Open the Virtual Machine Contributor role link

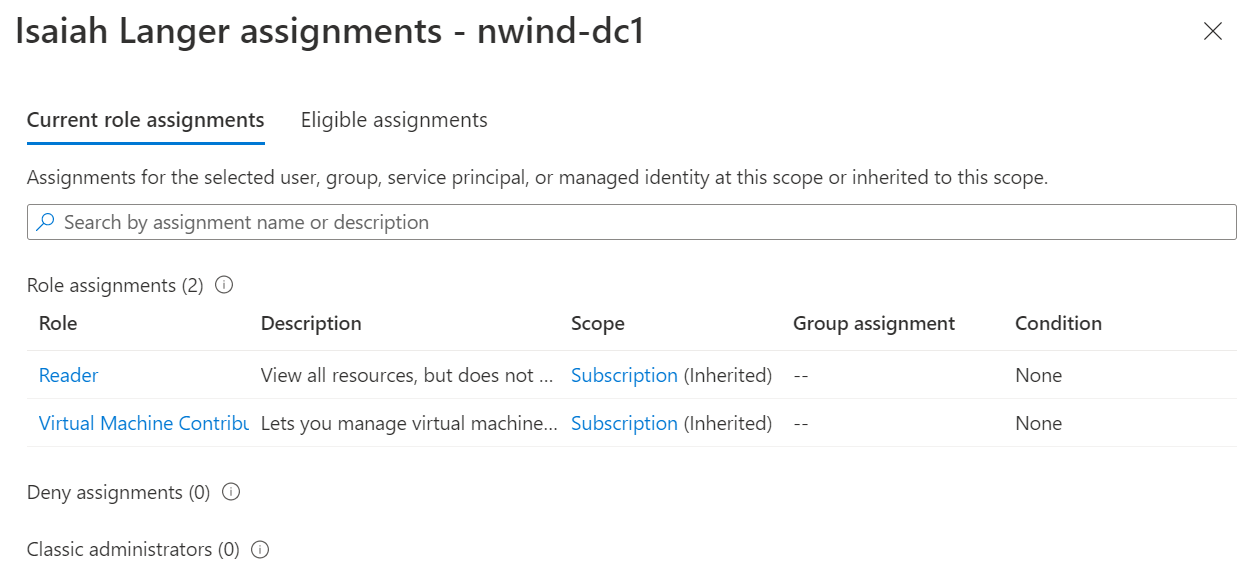tap(143, 423)
